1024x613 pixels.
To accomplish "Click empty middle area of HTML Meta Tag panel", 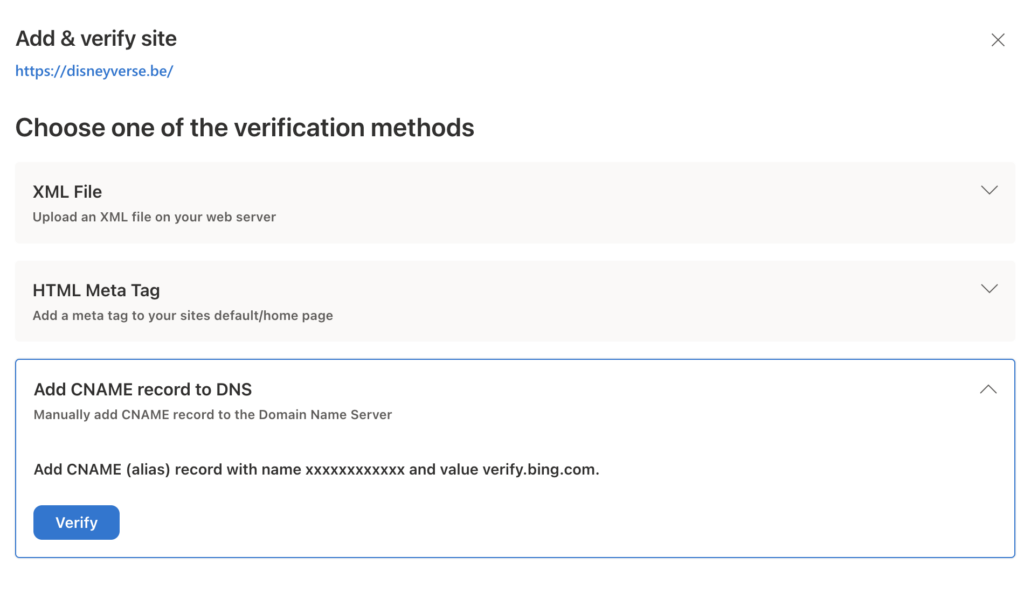I will (x=600, y=302).
